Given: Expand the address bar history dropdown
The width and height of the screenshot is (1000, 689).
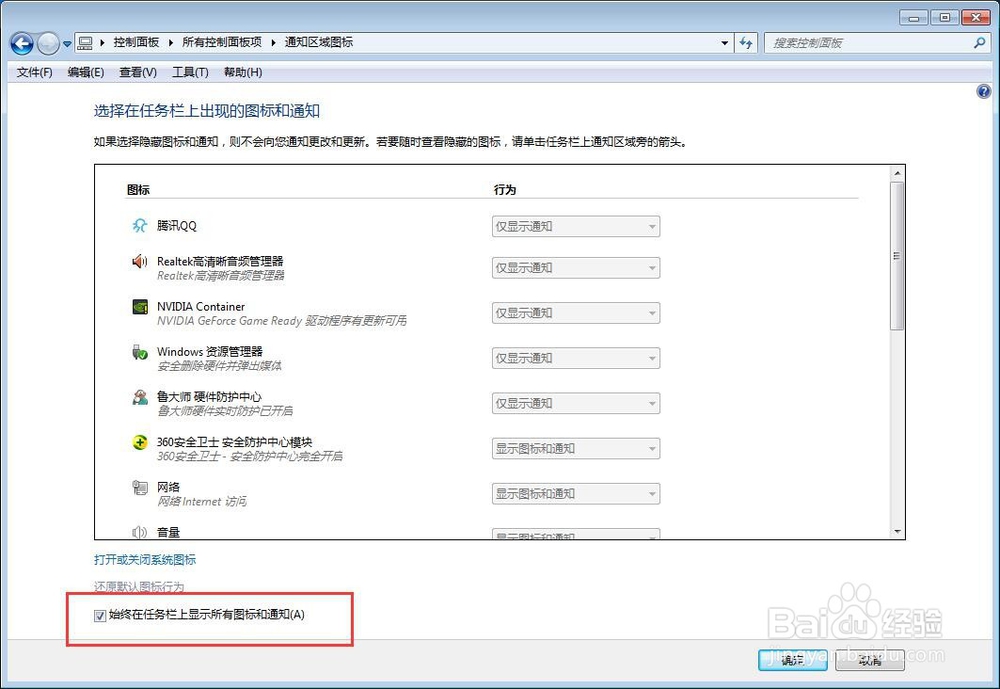Looking at the screenshot, I should 724,43.
